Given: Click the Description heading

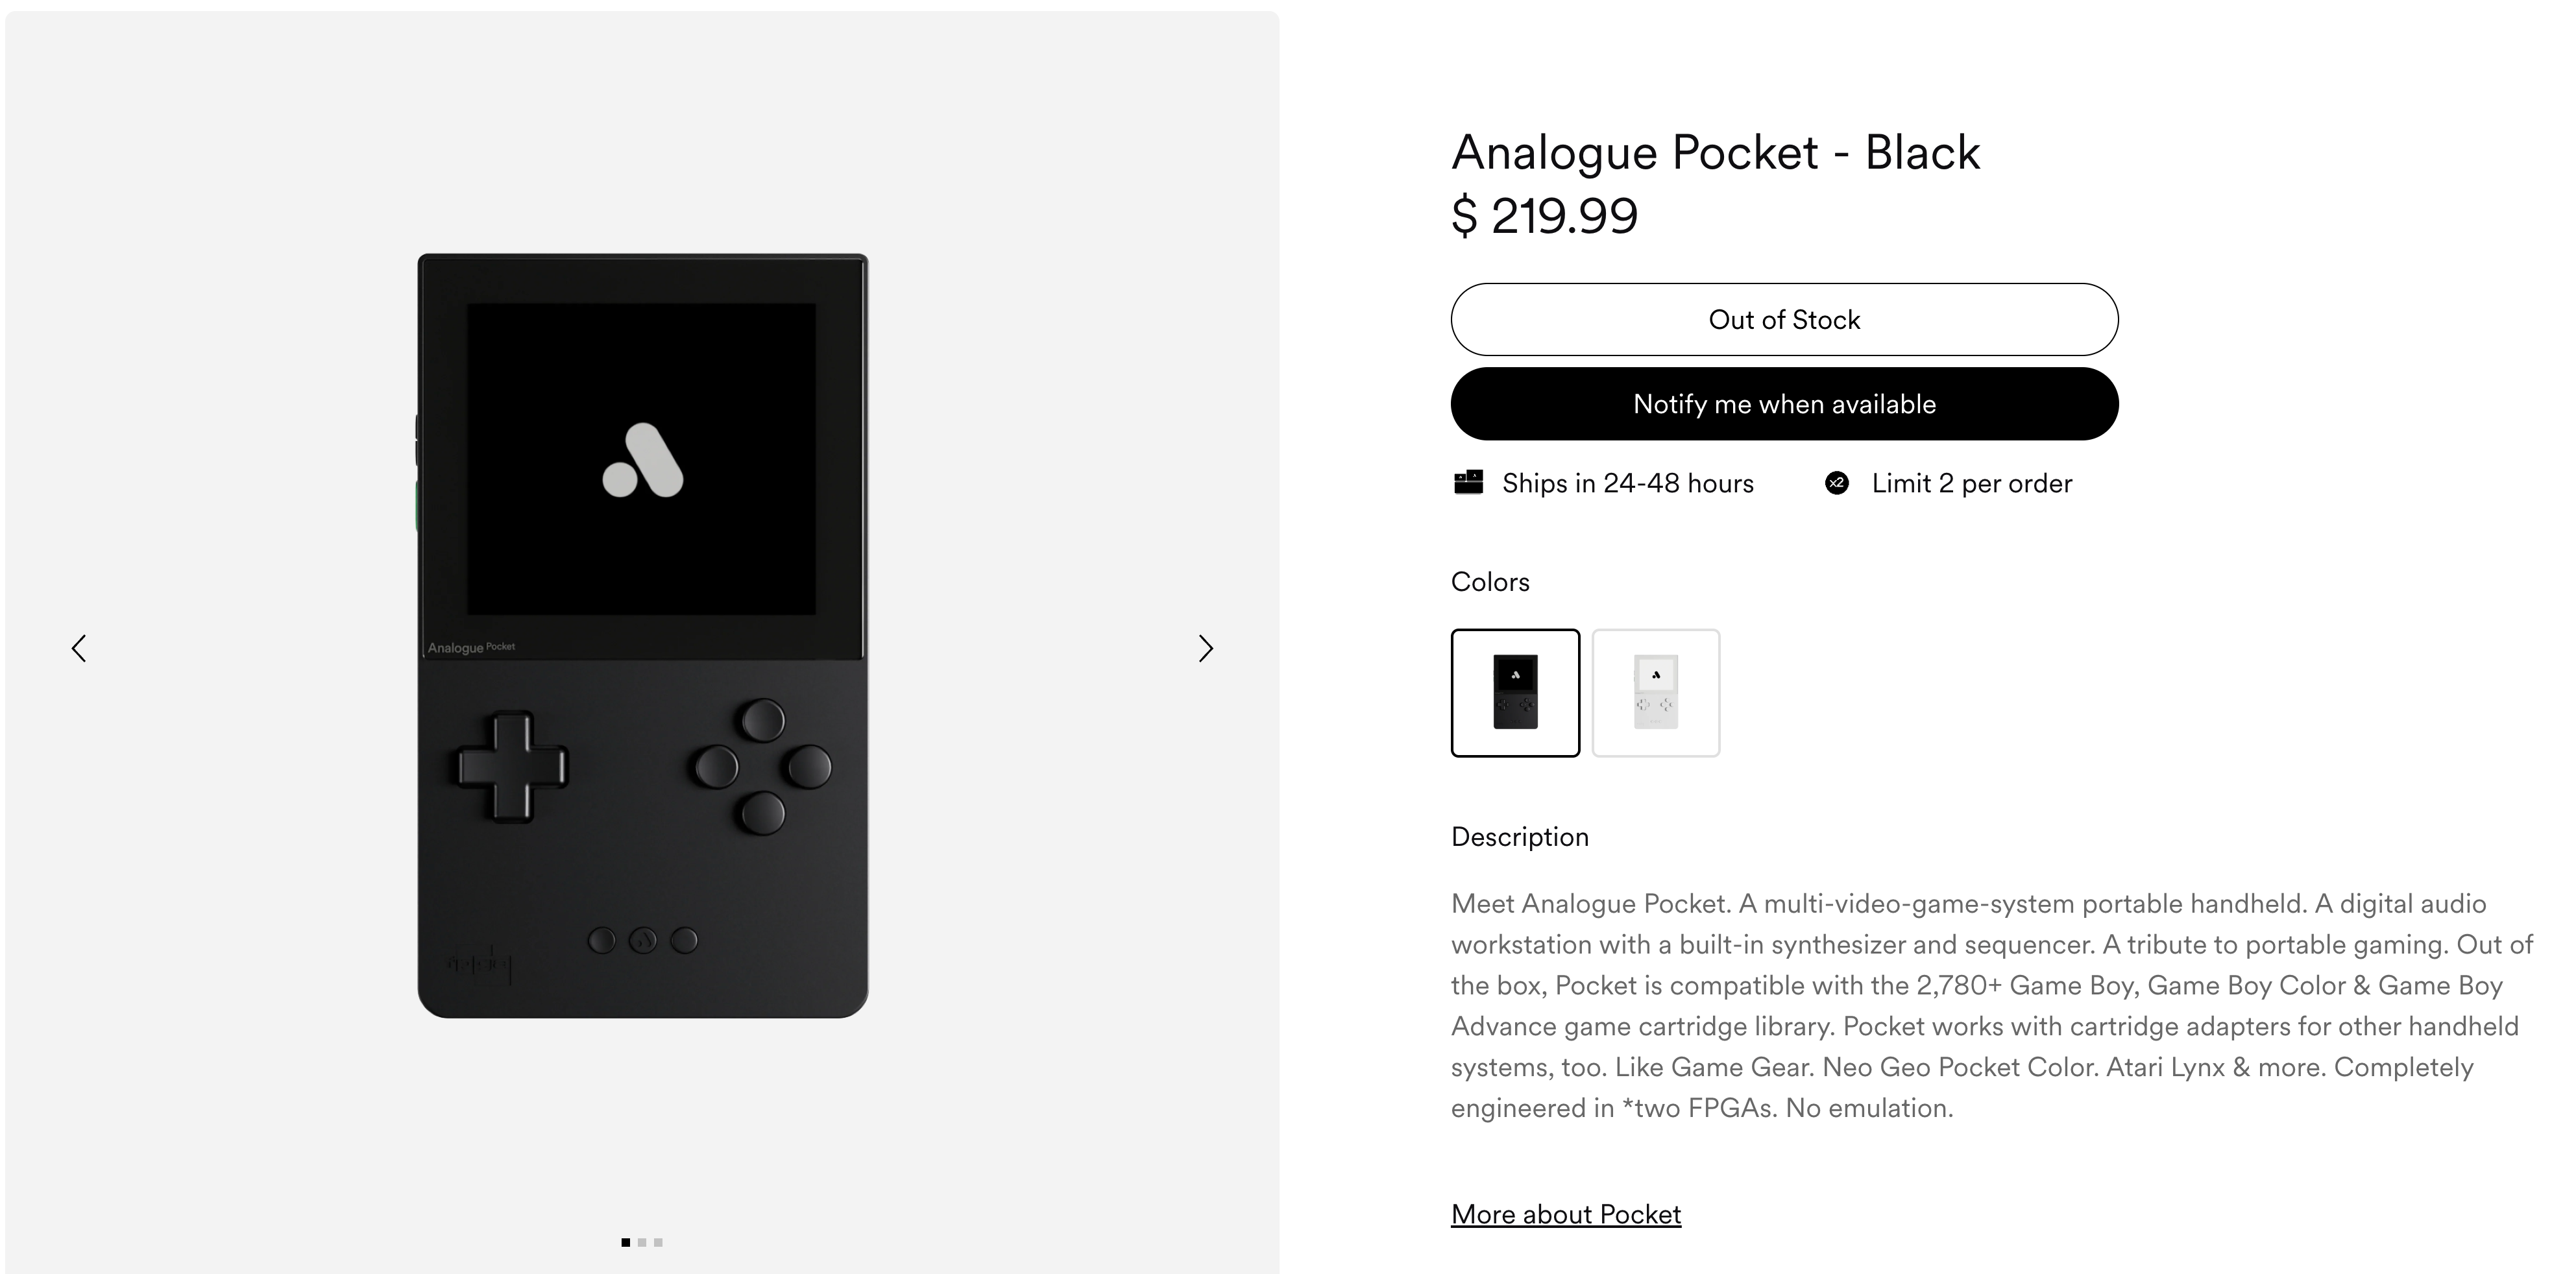Looking at the screenshot, I should point(1520,837).
